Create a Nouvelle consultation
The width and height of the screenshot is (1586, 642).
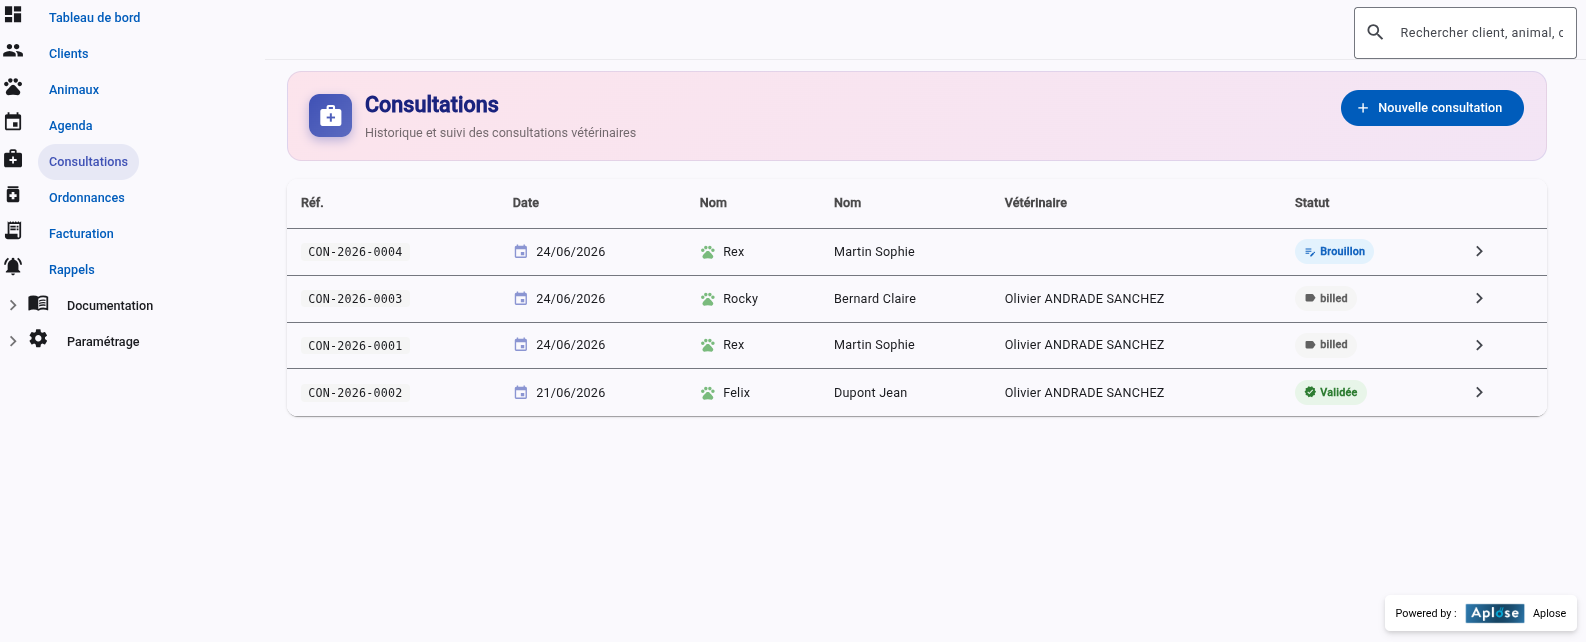point(1432,108)
